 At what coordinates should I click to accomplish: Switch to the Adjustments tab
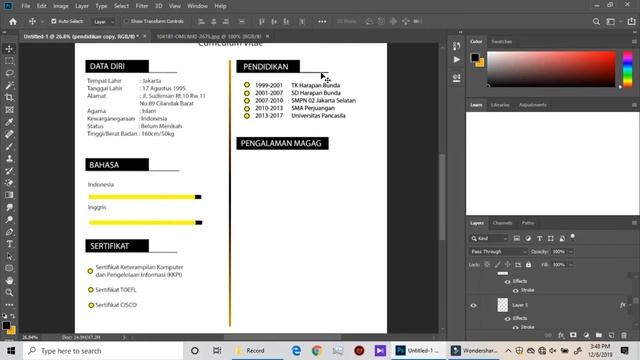point(532,105)
